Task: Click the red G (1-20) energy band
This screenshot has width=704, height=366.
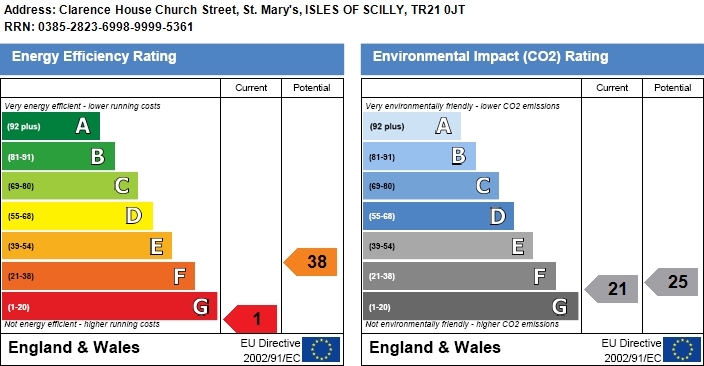Action: pyautogui.click(x=110, y=306)
